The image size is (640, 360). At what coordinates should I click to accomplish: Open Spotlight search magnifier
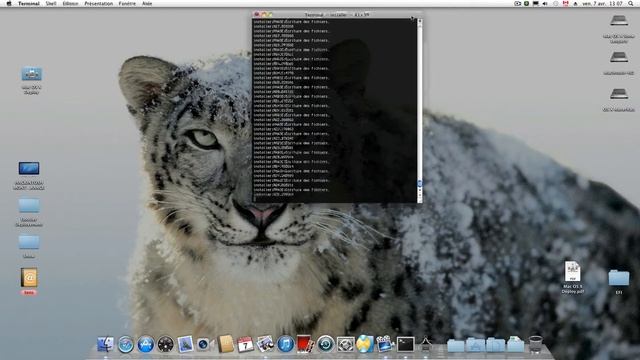(x=631, y=3)
